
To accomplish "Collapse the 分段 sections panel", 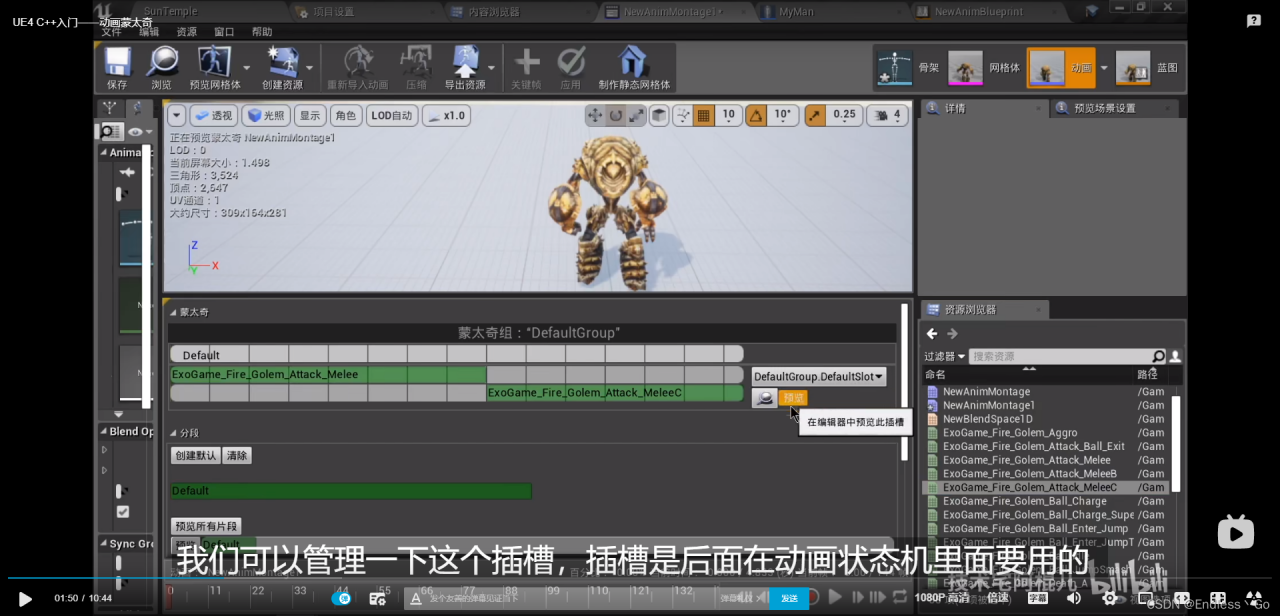I will point(173,433).
